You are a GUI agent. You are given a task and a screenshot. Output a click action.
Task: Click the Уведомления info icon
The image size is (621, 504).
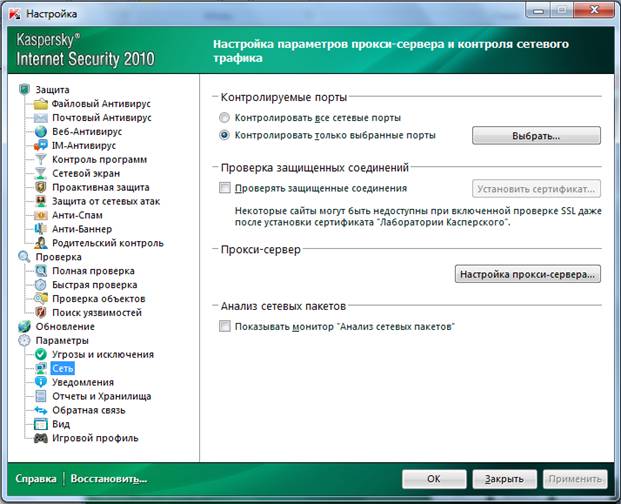tap(41, 382)
